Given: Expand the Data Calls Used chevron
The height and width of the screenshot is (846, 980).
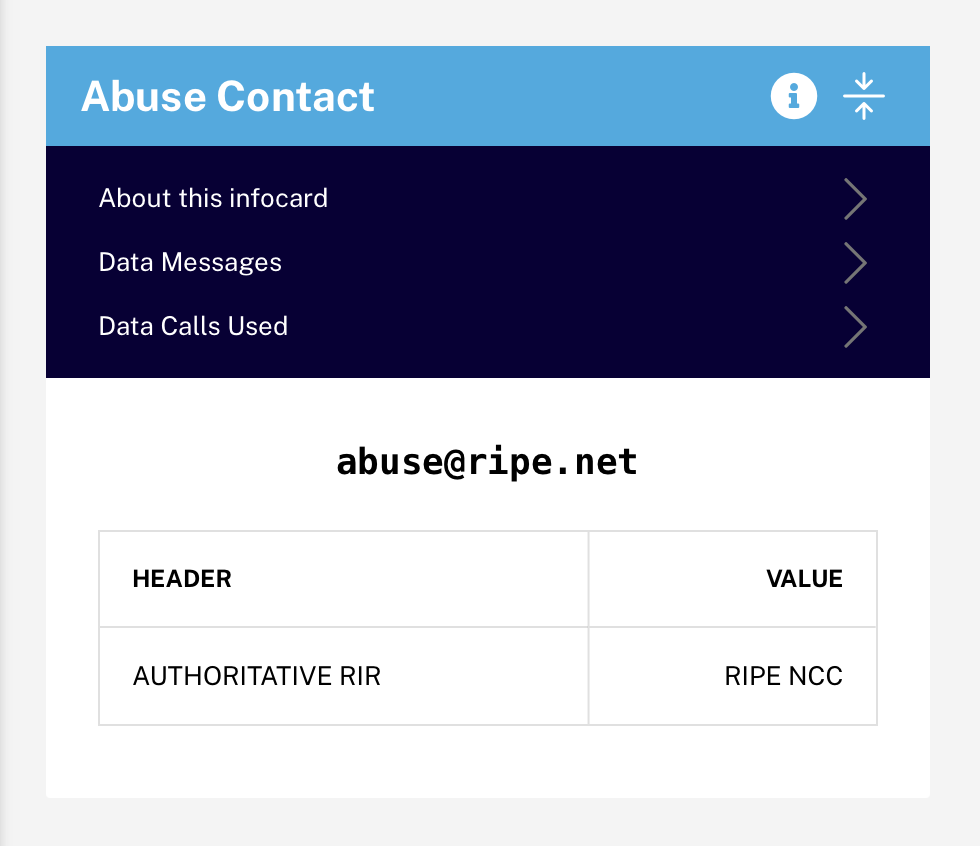Looking at the screenshot, I should click(x=855, y=327).
